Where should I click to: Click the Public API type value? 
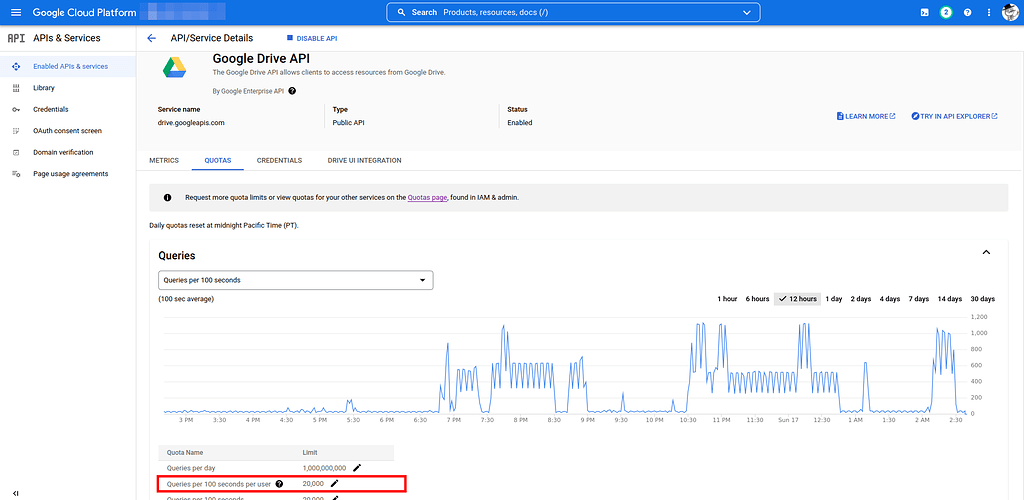347,123
